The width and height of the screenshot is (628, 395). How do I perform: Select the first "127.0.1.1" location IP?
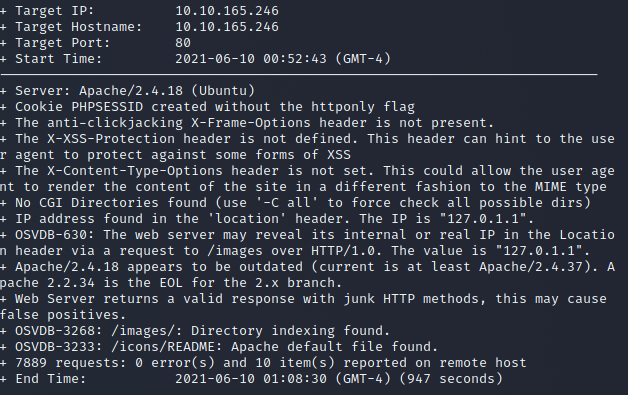tap(483, 219)
